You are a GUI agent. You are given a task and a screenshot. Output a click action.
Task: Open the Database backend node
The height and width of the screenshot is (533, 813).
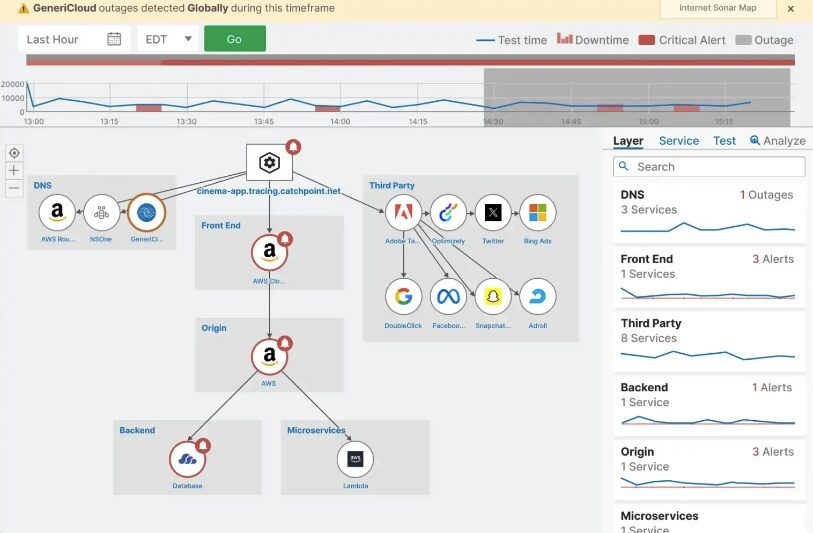pos(187,459)
